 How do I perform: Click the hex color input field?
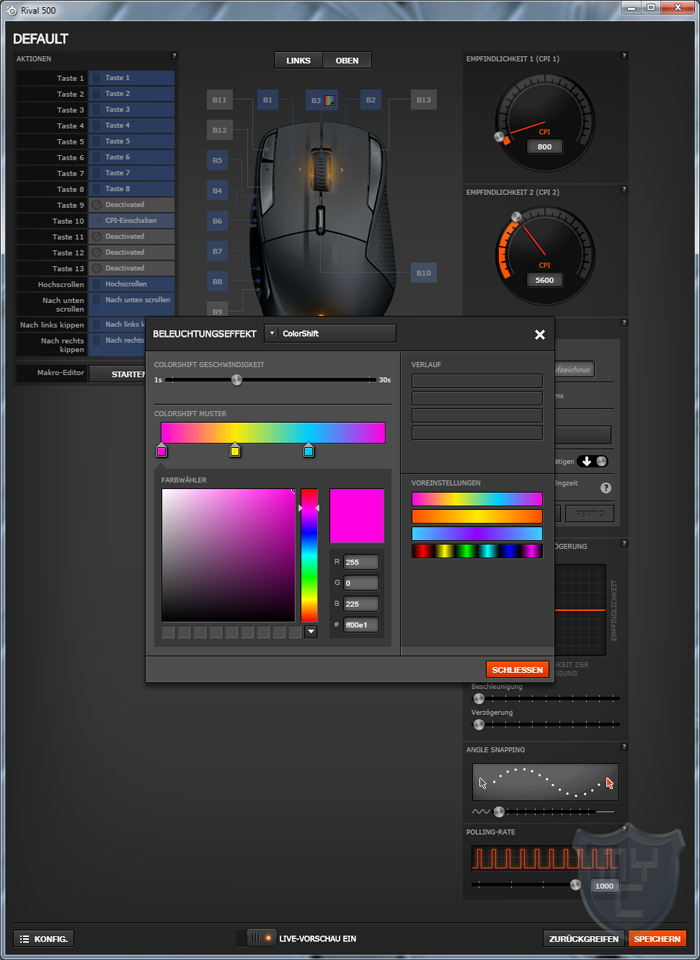click(x=360, y=625)
